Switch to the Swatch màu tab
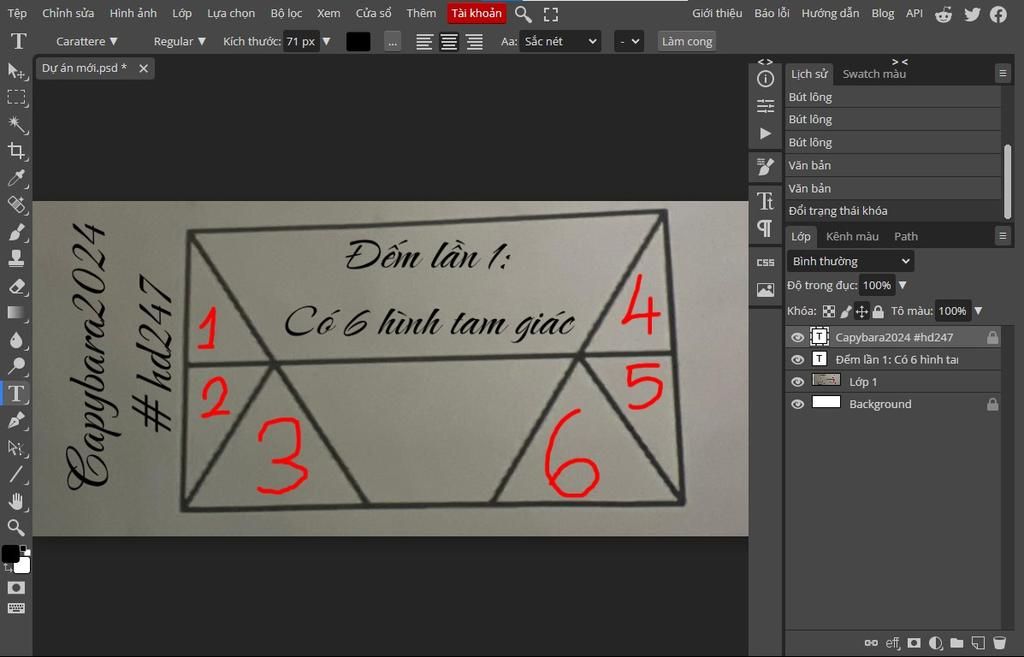Viewport: 1024px width, 657px height. 874,74
